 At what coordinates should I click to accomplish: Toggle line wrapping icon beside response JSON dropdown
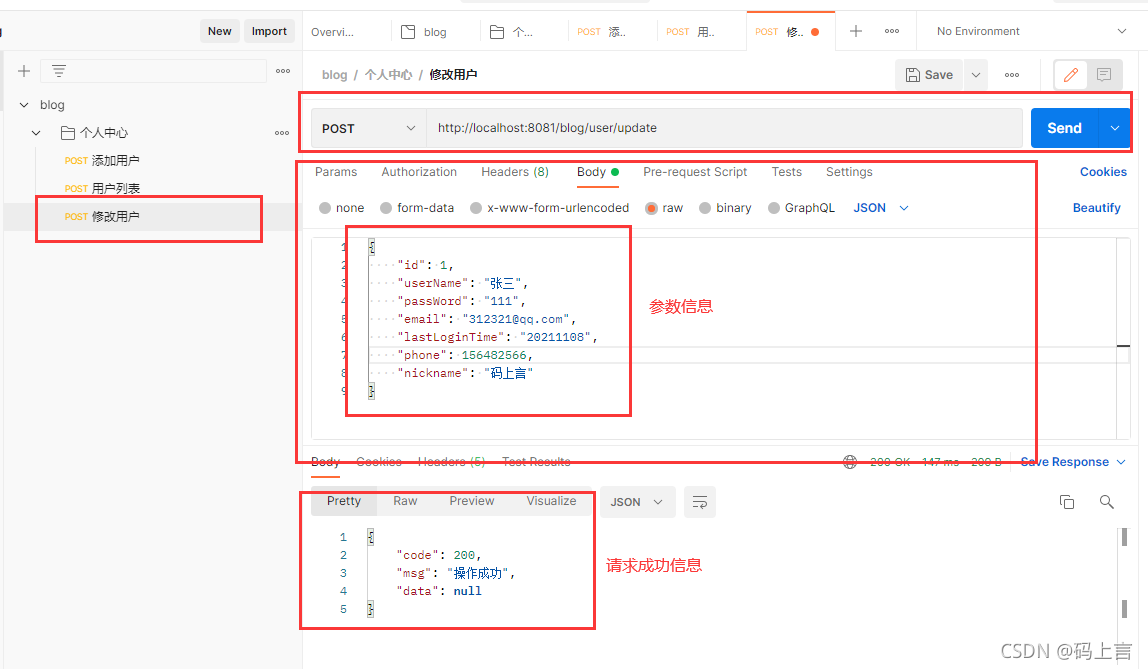699,502
